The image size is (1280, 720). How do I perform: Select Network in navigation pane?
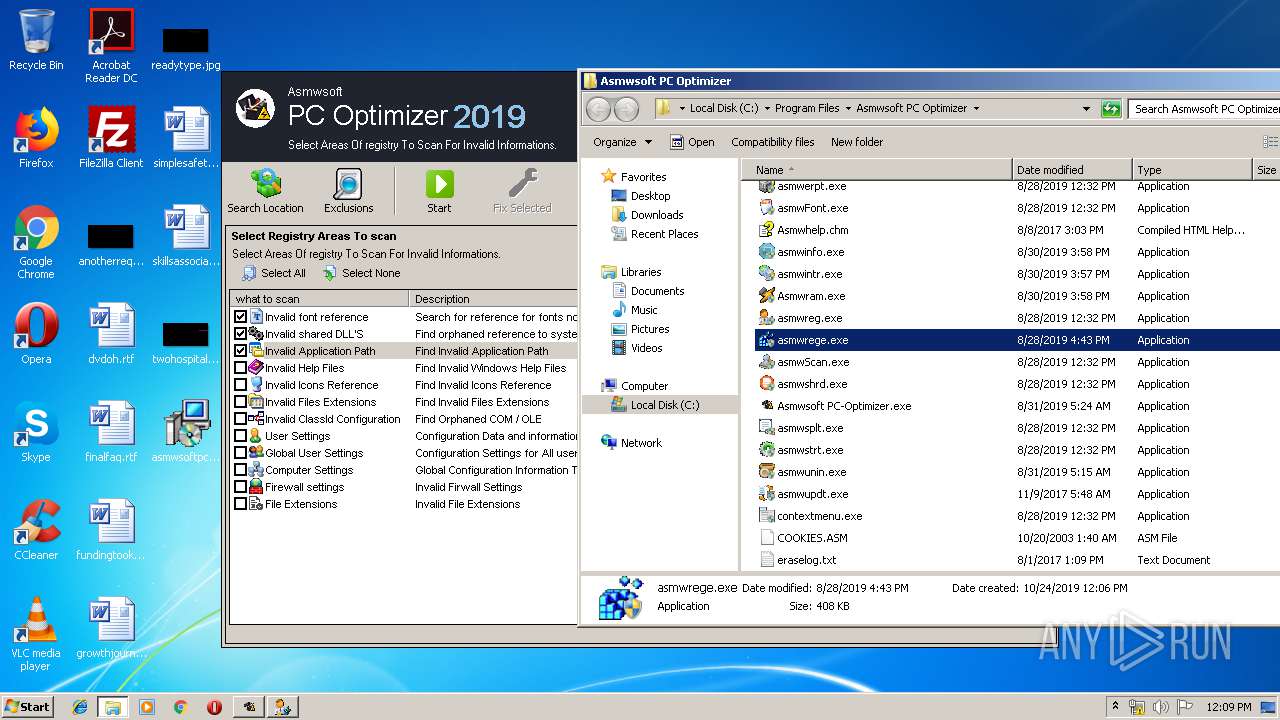tap(641, 443)
